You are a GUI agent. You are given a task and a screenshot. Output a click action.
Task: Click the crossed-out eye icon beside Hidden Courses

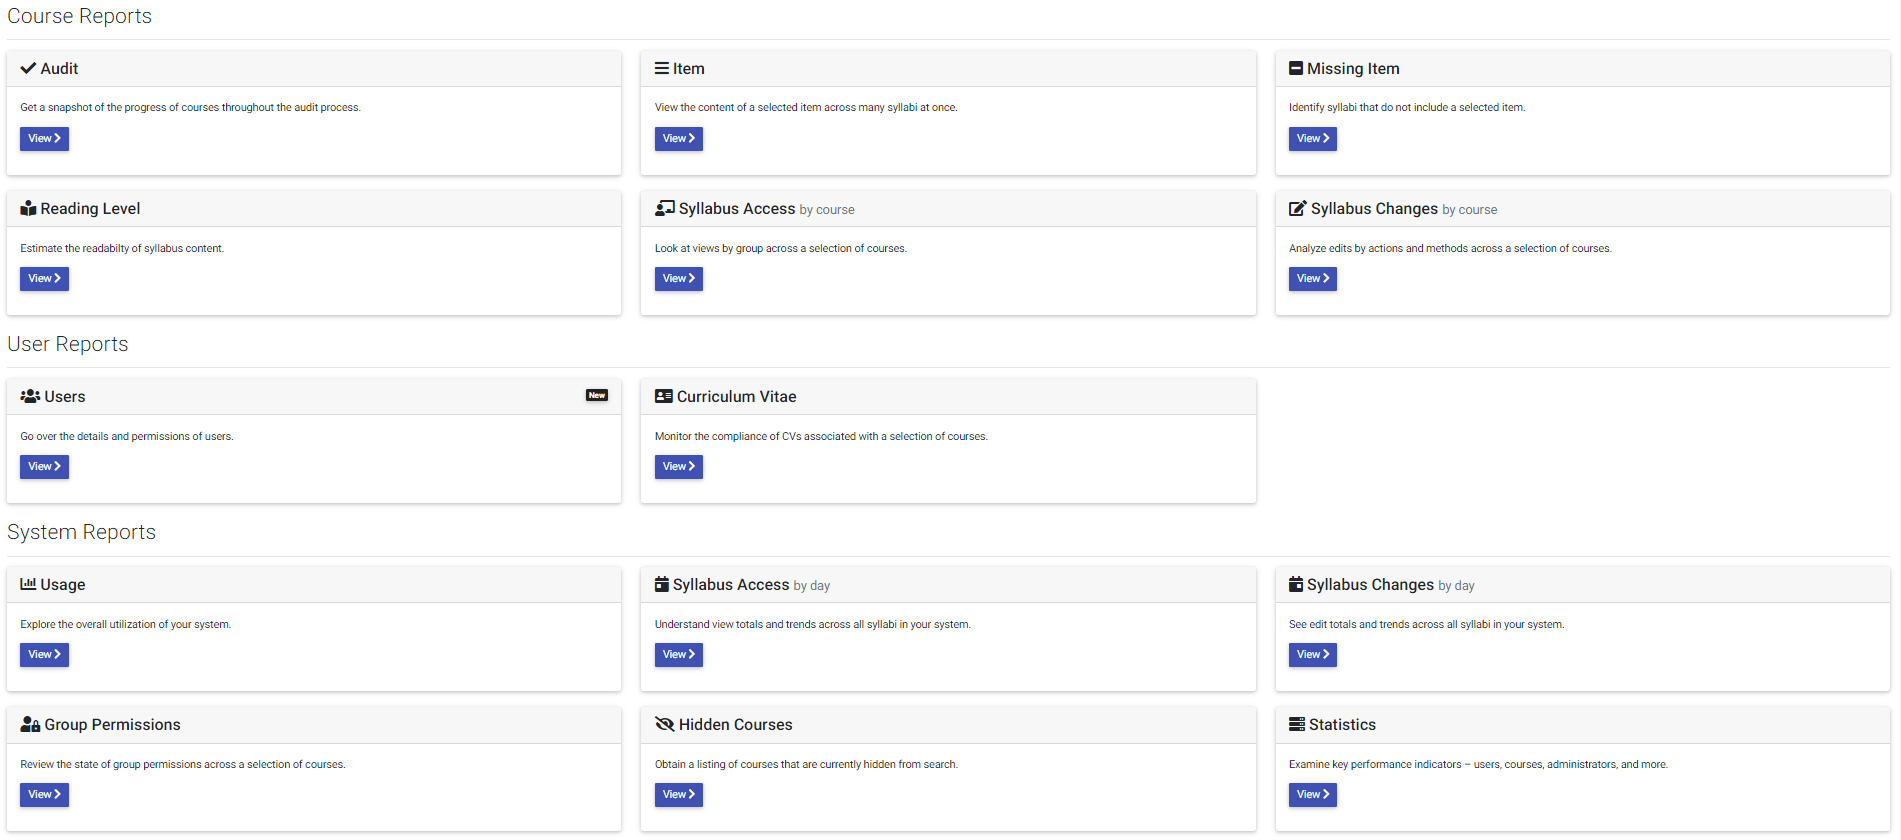(x=665, y=724)
